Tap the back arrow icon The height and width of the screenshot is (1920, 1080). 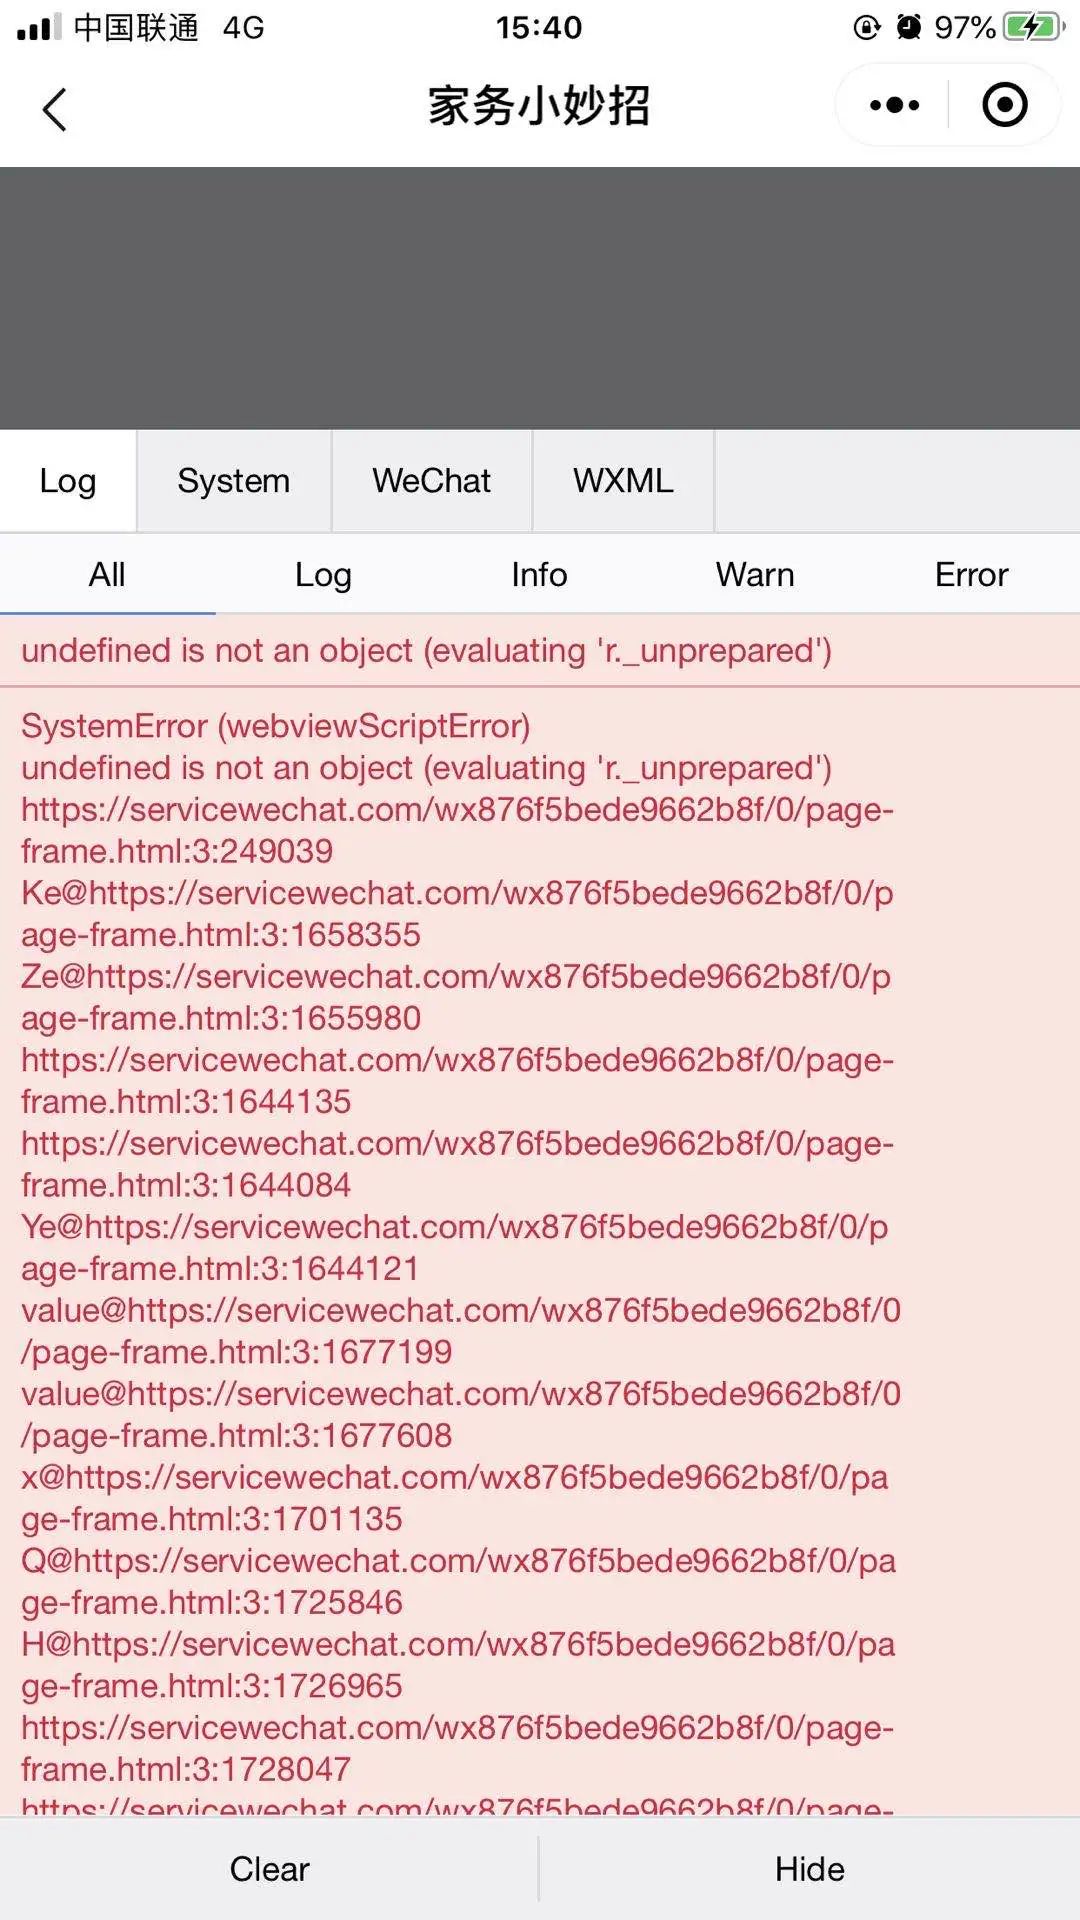tap(55, 109)
